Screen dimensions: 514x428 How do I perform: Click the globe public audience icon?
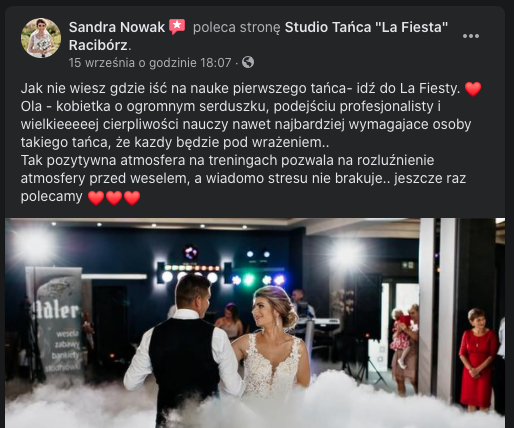248,62
